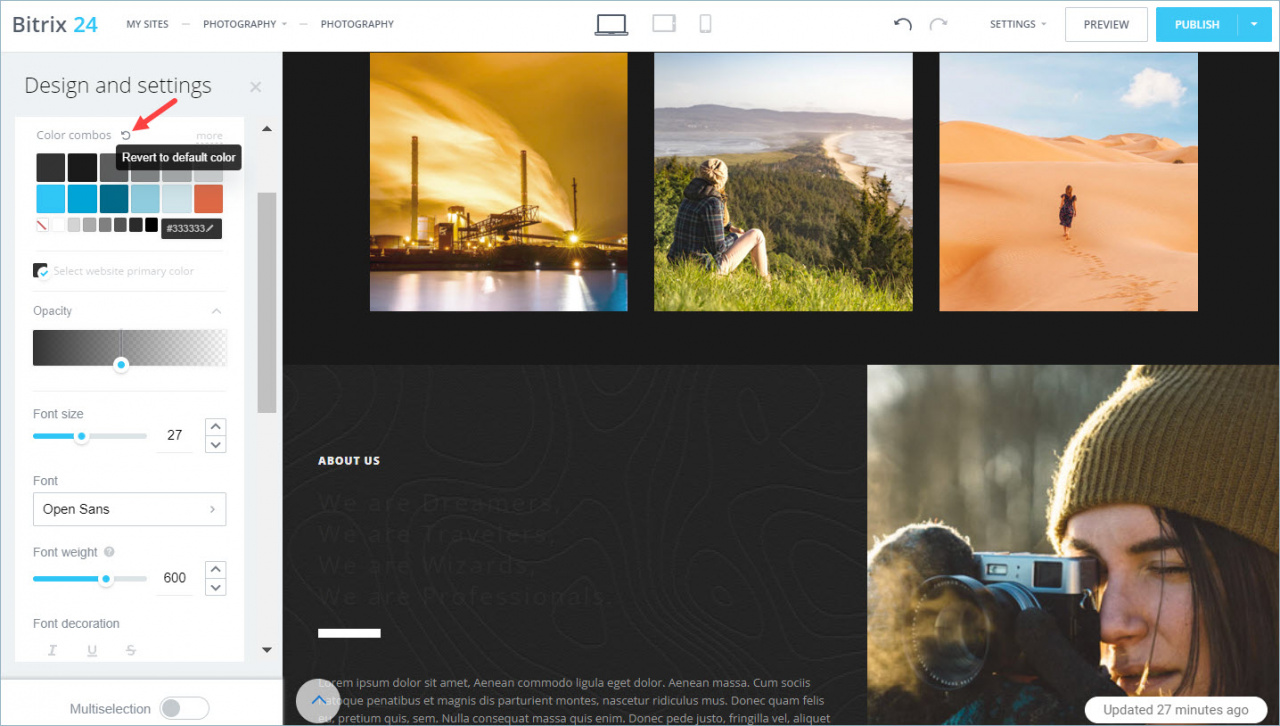The width and height of the screenshot is (1280, 726).
Task: Increase font size with up stepper
Action: [215, 427]
